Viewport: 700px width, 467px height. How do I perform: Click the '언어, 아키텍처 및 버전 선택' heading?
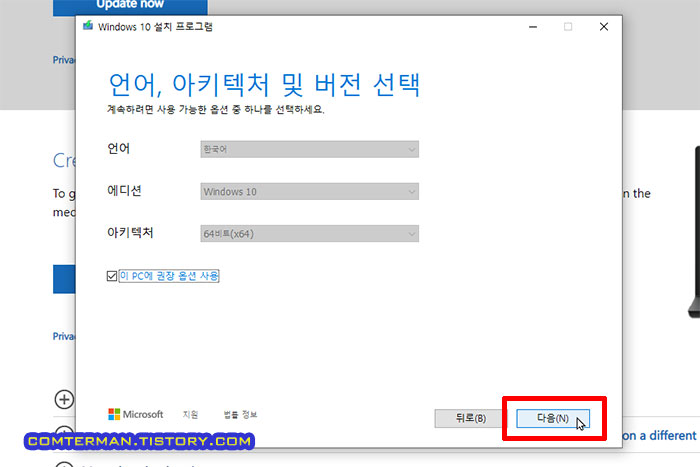tap(264, 84)
